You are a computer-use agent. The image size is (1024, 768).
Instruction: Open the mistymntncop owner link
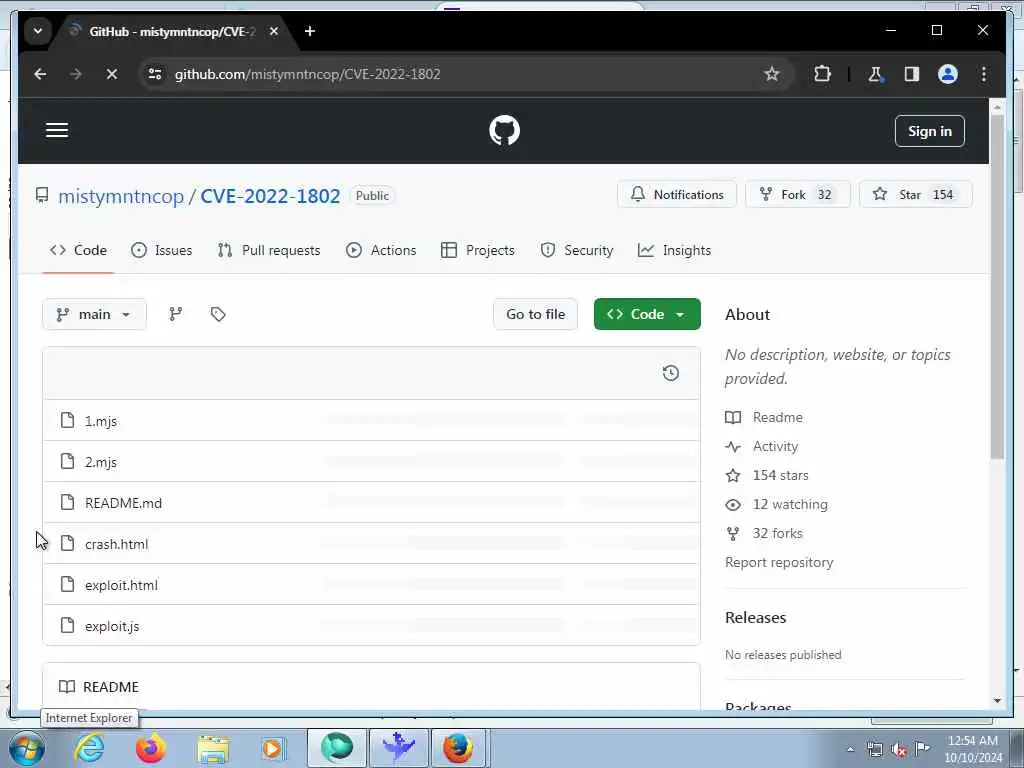121,196
